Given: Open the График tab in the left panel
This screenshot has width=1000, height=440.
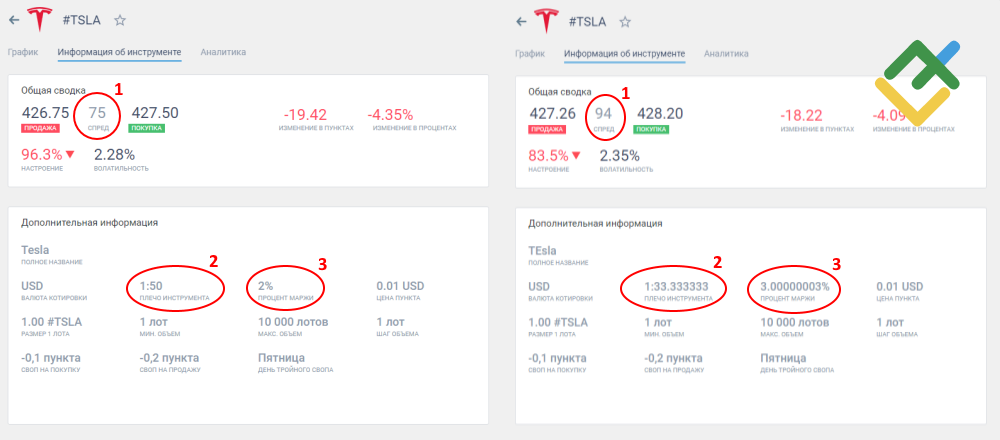Looking at the screenshot, I should (x=23, y=52).
